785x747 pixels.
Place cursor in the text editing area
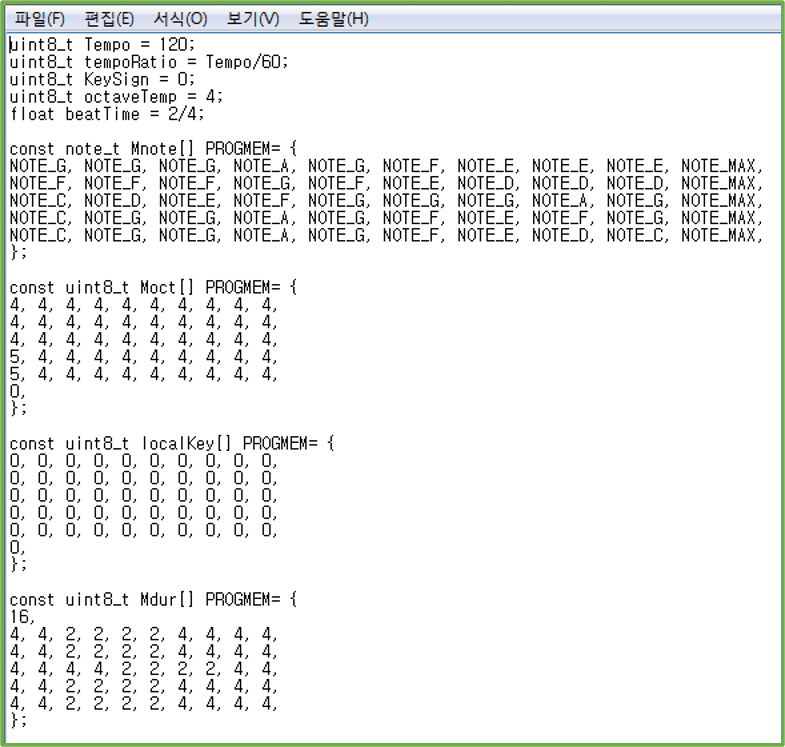click(x=392, y=389)
